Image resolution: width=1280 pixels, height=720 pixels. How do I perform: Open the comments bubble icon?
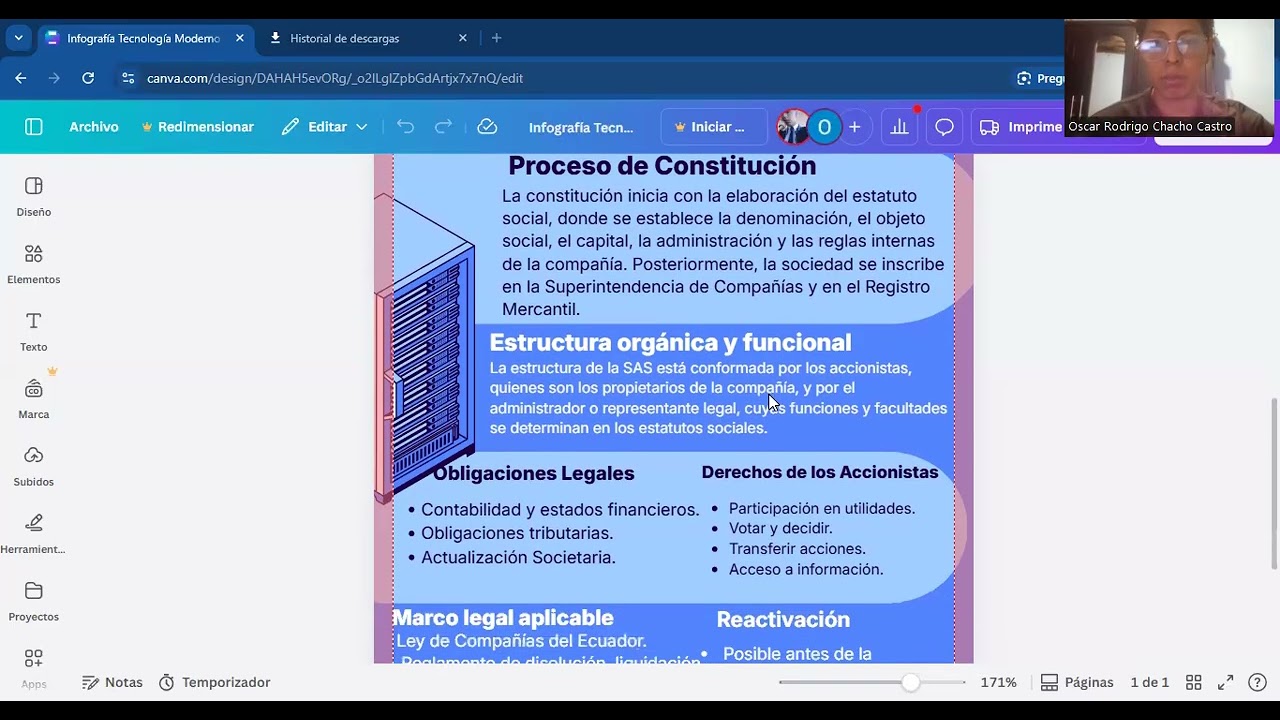tap(945, 127)
